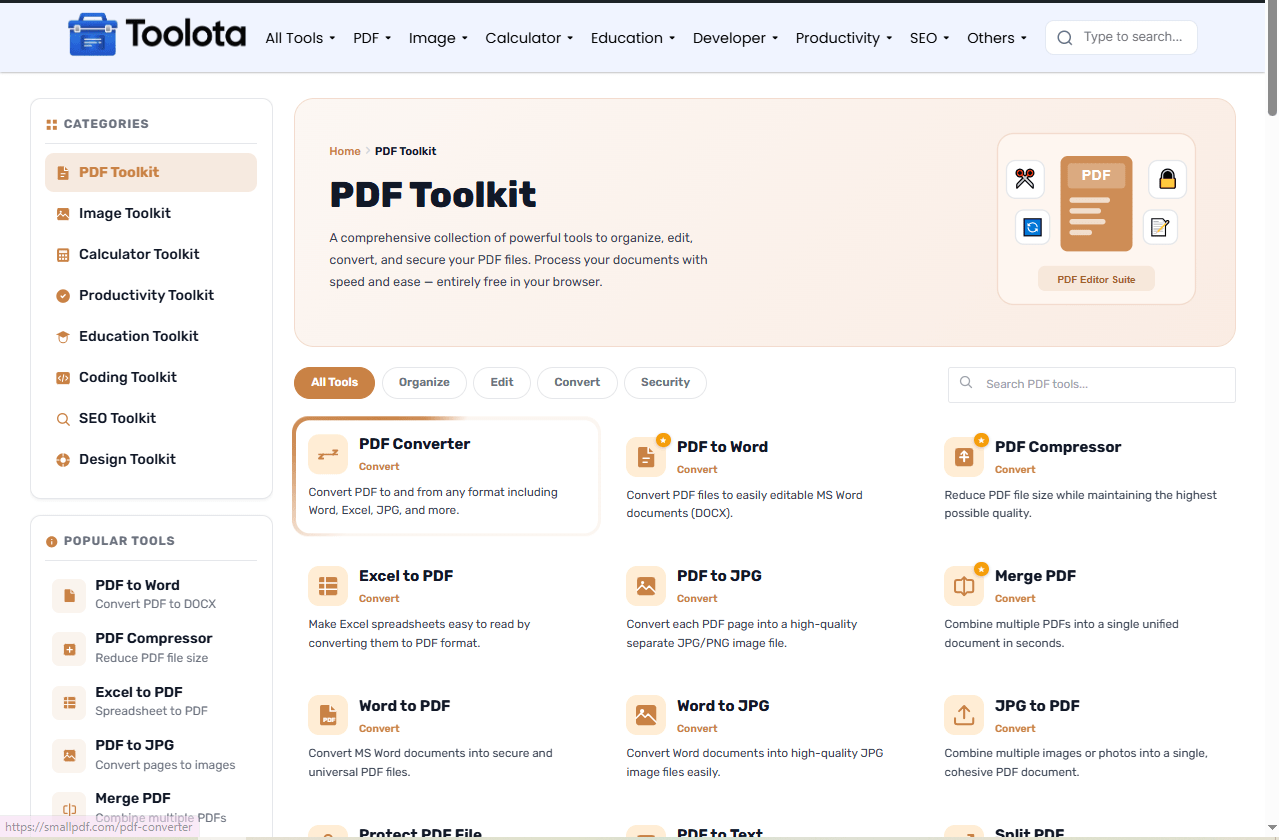Open the JPG to PDF tool title
Image resolution: width=1279 pixels, height=840 pixels.
pyautogui.click(x=1037, y=706)
